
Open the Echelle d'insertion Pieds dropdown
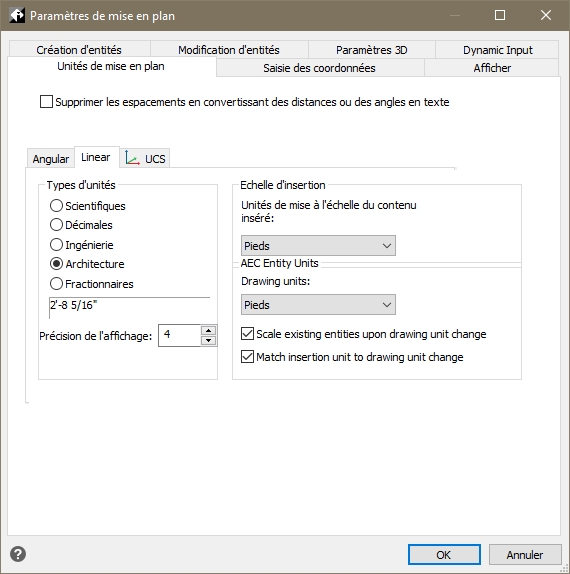pos(318,246)
